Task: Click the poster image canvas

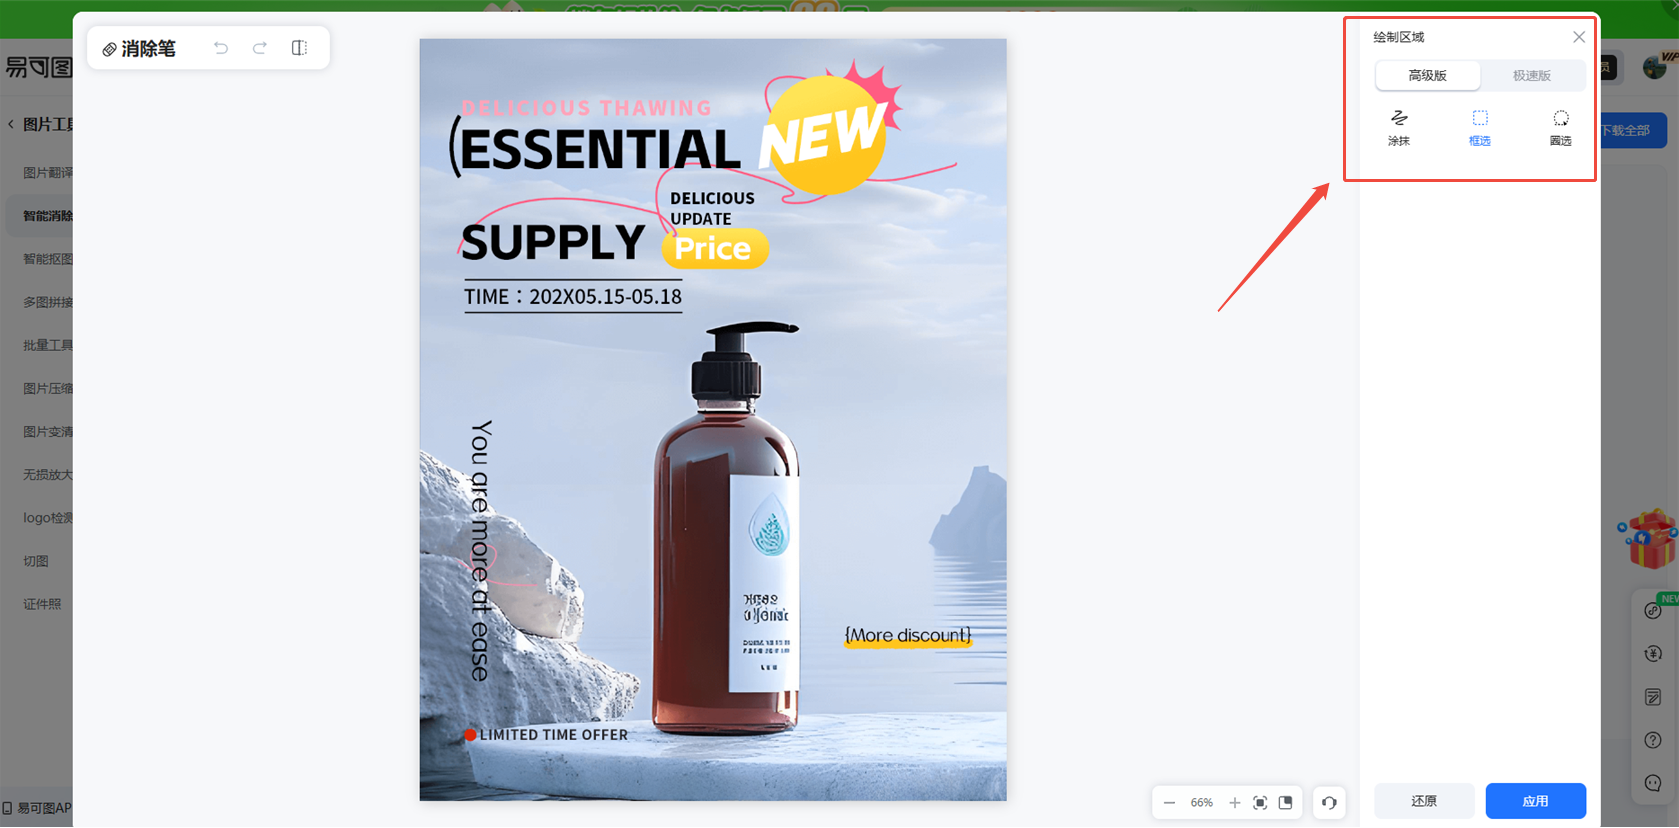Action: coord(713,419)
